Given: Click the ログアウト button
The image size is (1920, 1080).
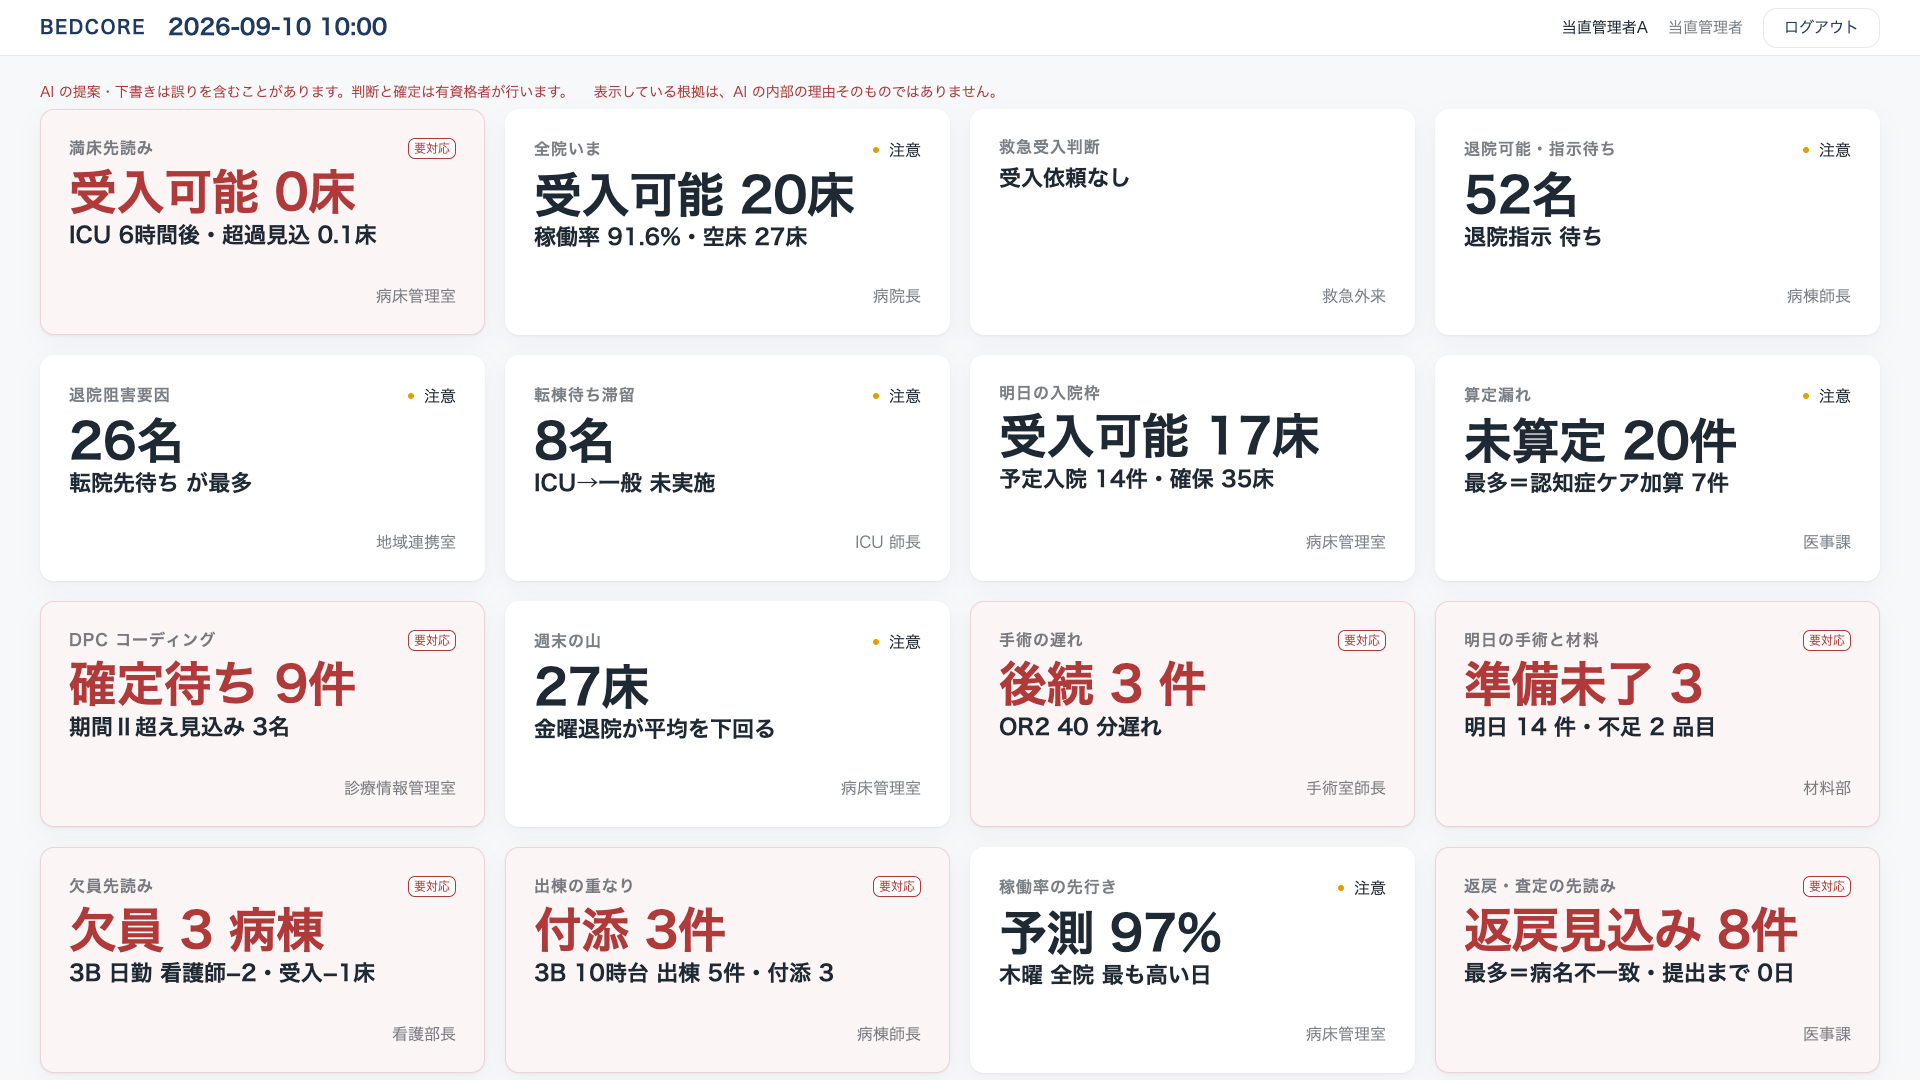Looking at the screenshot, I should tap(1820, 27).
